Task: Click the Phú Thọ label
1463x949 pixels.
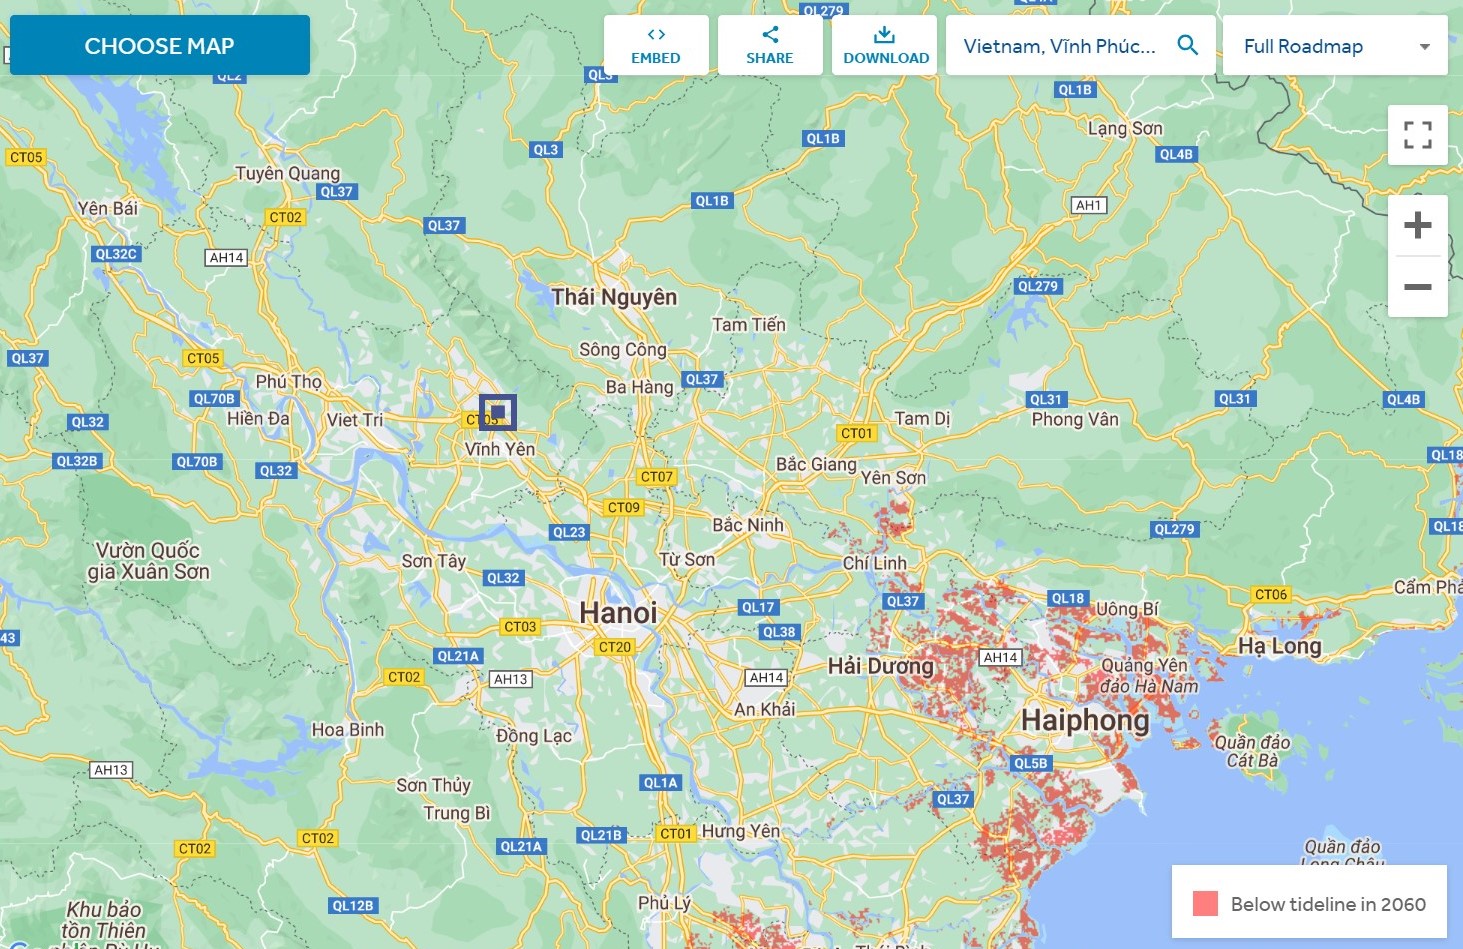Action: (x=289, y=381)
